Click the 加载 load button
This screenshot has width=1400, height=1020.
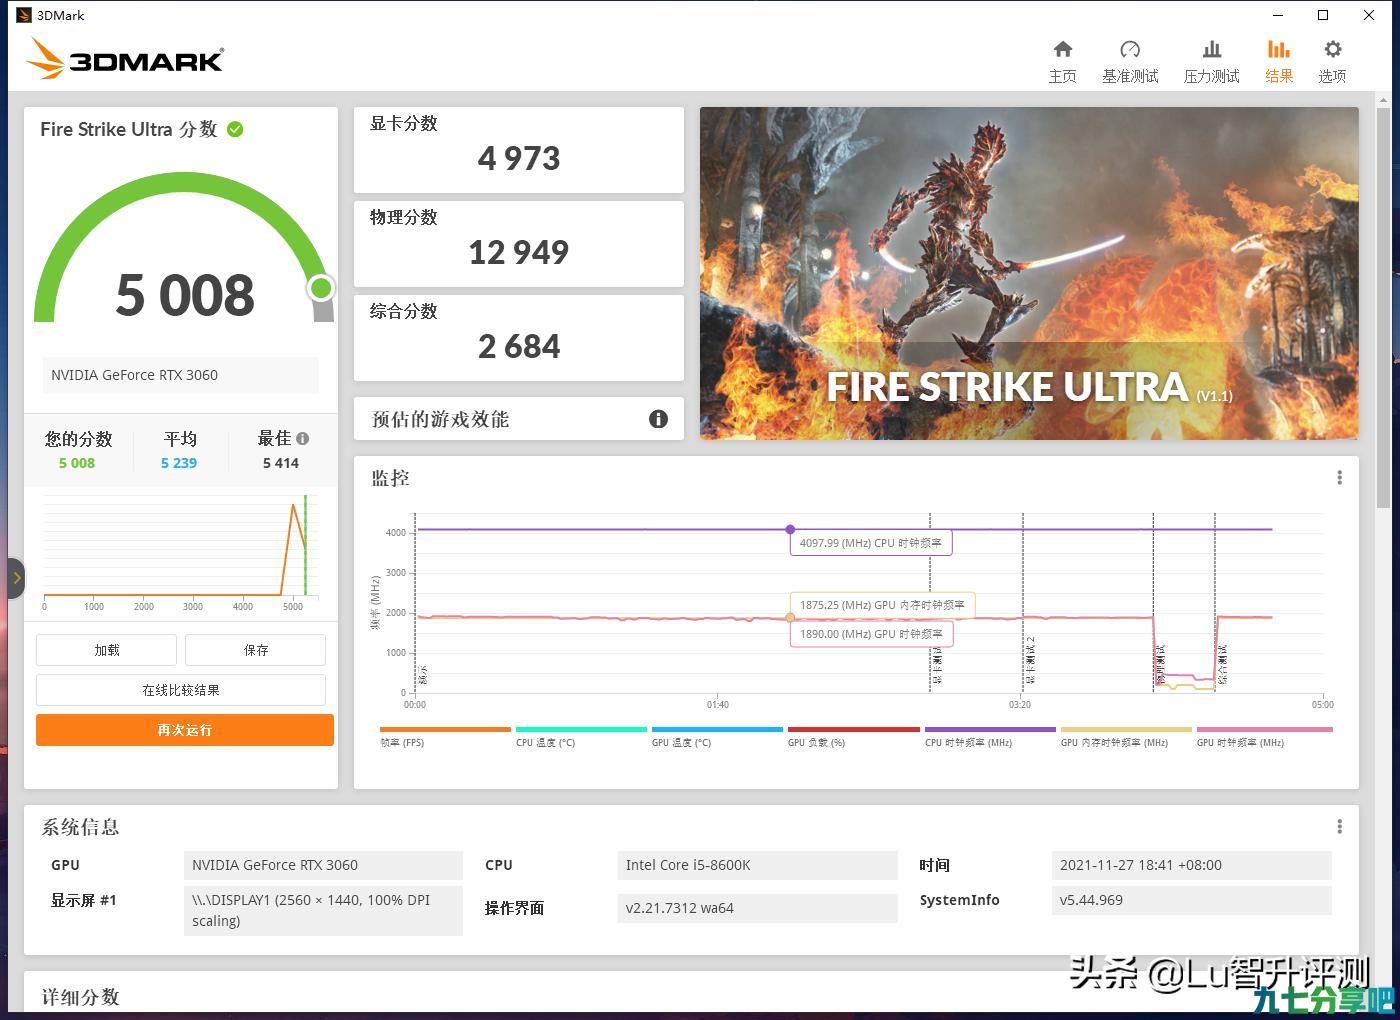106,650
